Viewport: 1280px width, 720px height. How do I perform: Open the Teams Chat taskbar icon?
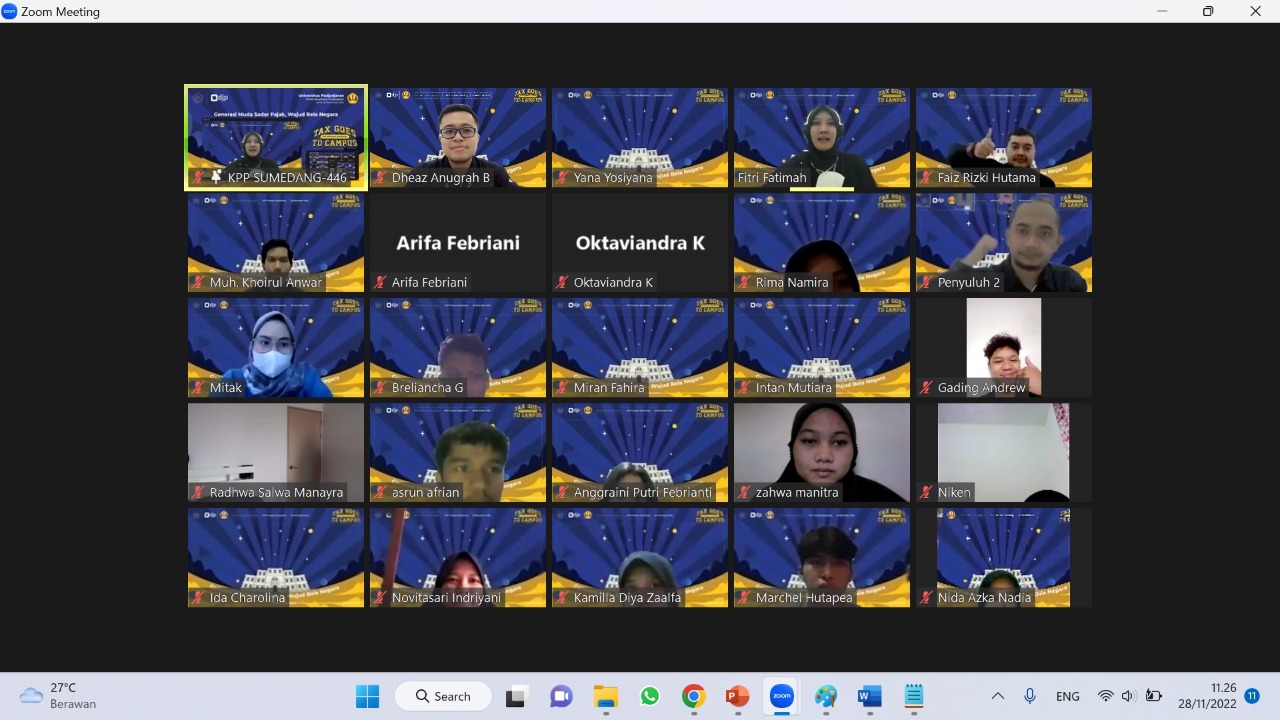[561, 696]
